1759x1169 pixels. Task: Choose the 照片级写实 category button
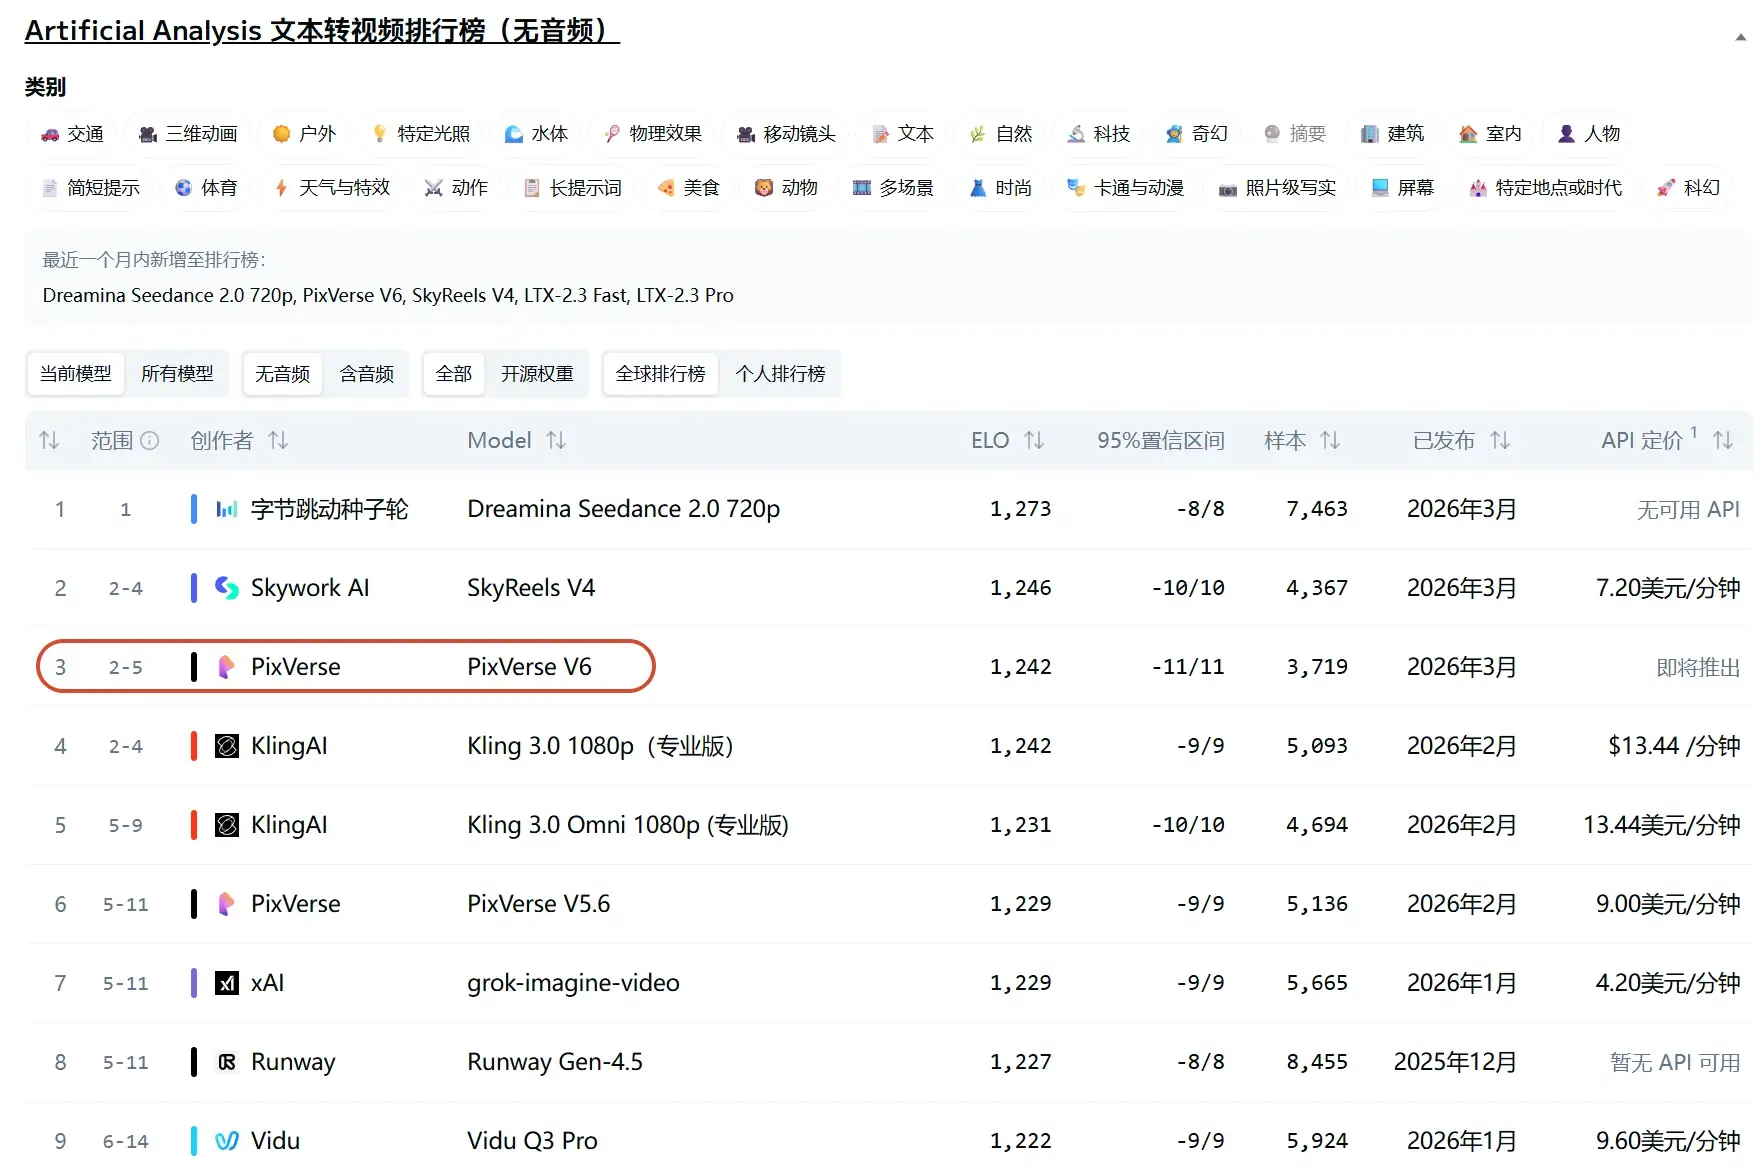pos(1277,188)
